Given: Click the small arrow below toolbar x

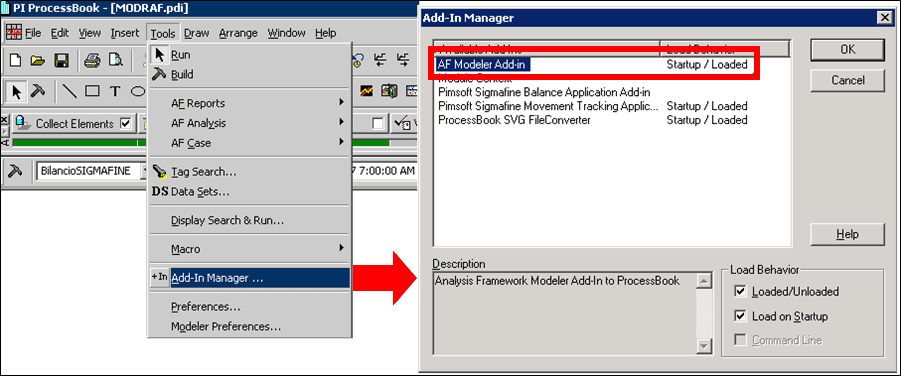Looking at the screenshot, I should (5, 132).
